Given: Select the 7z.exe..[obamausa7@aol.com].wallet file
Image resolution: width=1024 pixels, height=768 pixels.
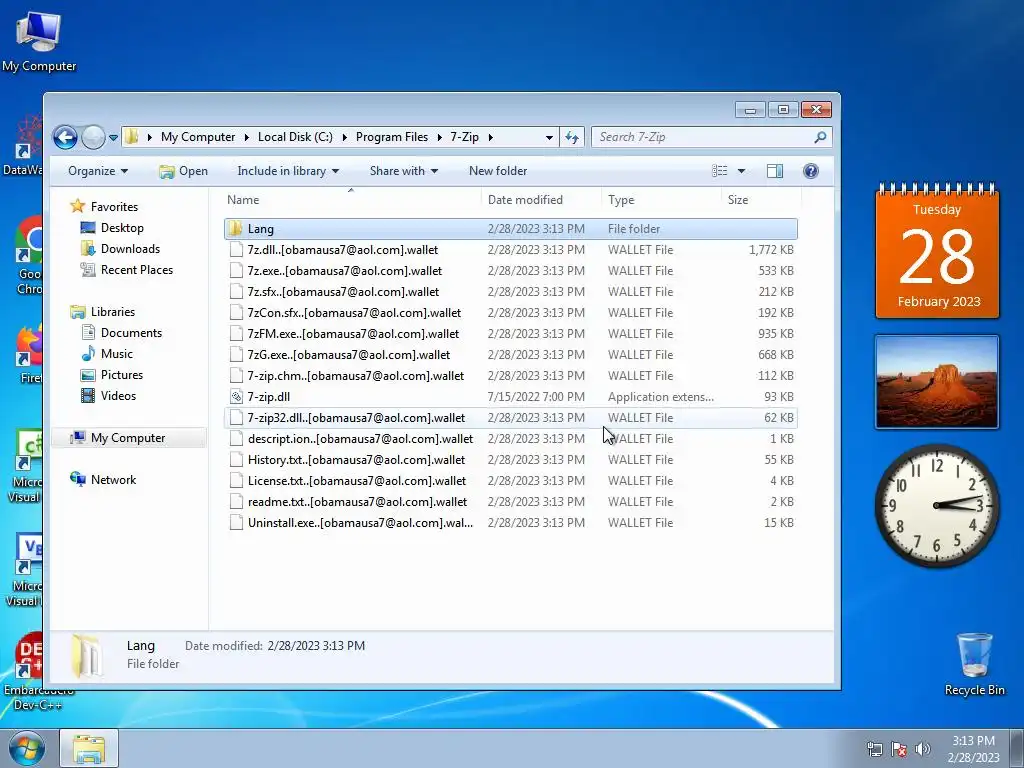Looking at the screenshot, I should click(x=511, y=271).
